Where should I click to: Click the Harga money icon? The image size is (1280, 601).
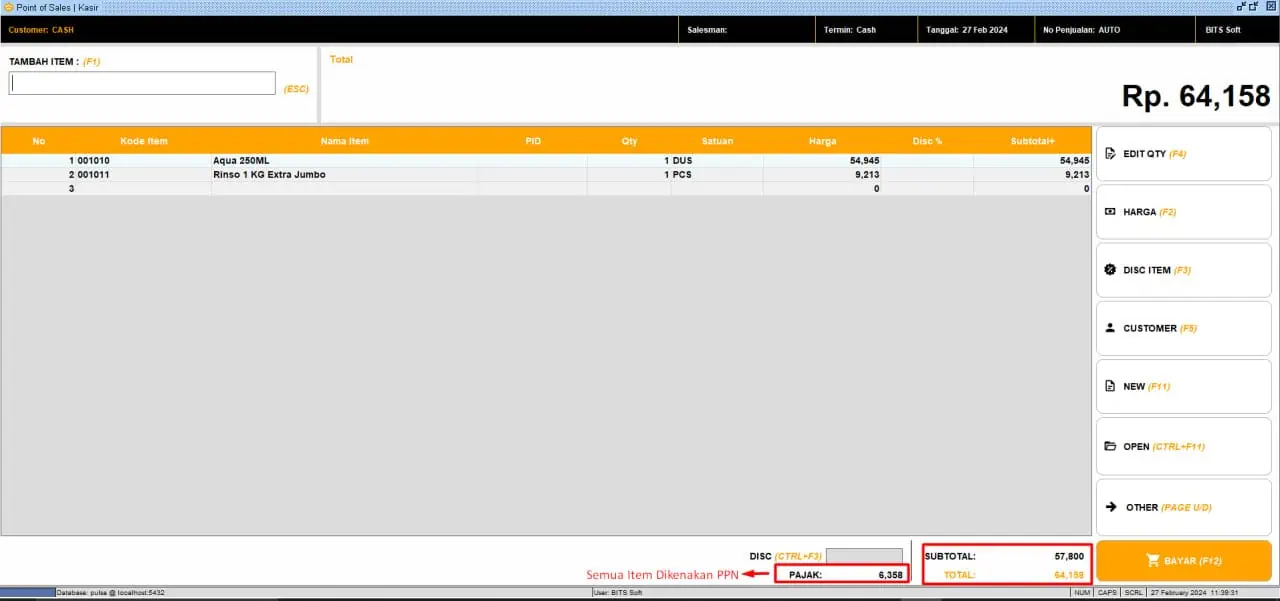point(1110,212)
